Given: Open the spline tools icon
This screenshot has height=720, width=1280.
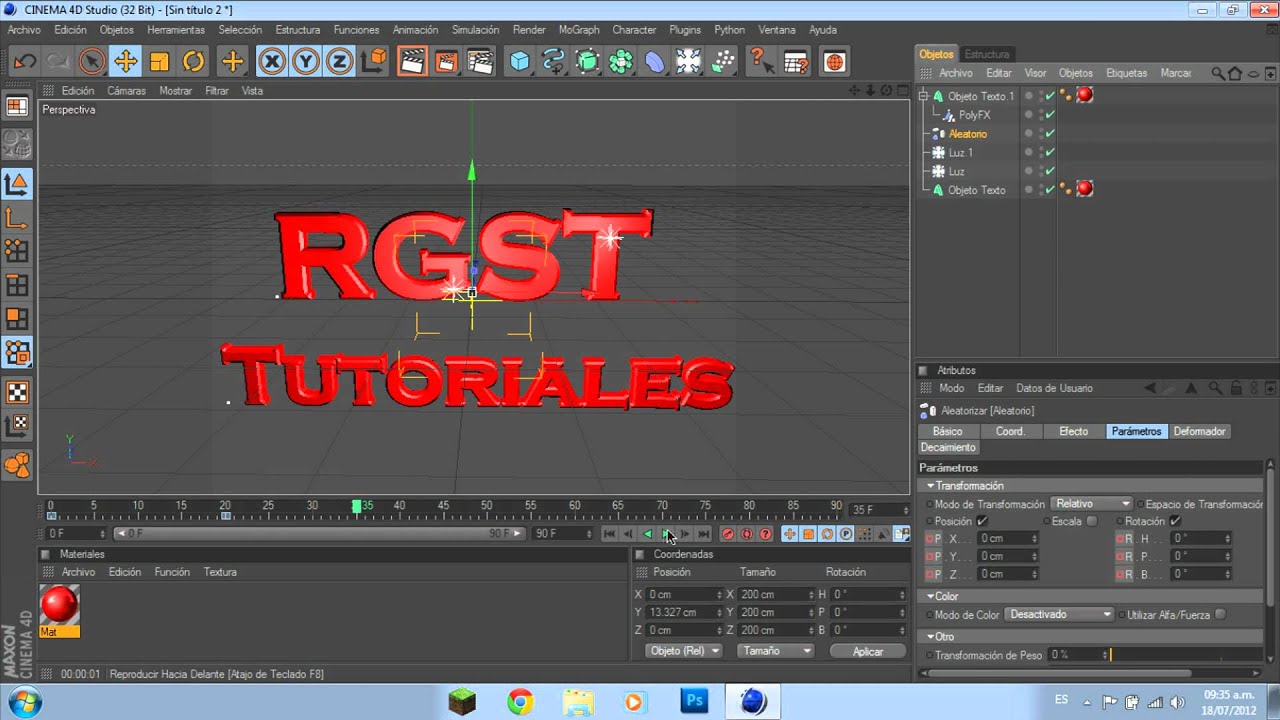Looking at the screenshot, I should [553, 62].
